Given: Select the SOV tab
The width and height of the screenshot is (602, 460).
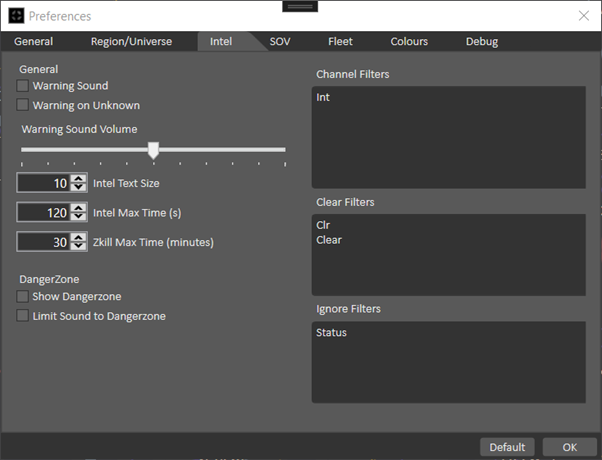Looking at the screenshot, I should click(x=280, y=42).
